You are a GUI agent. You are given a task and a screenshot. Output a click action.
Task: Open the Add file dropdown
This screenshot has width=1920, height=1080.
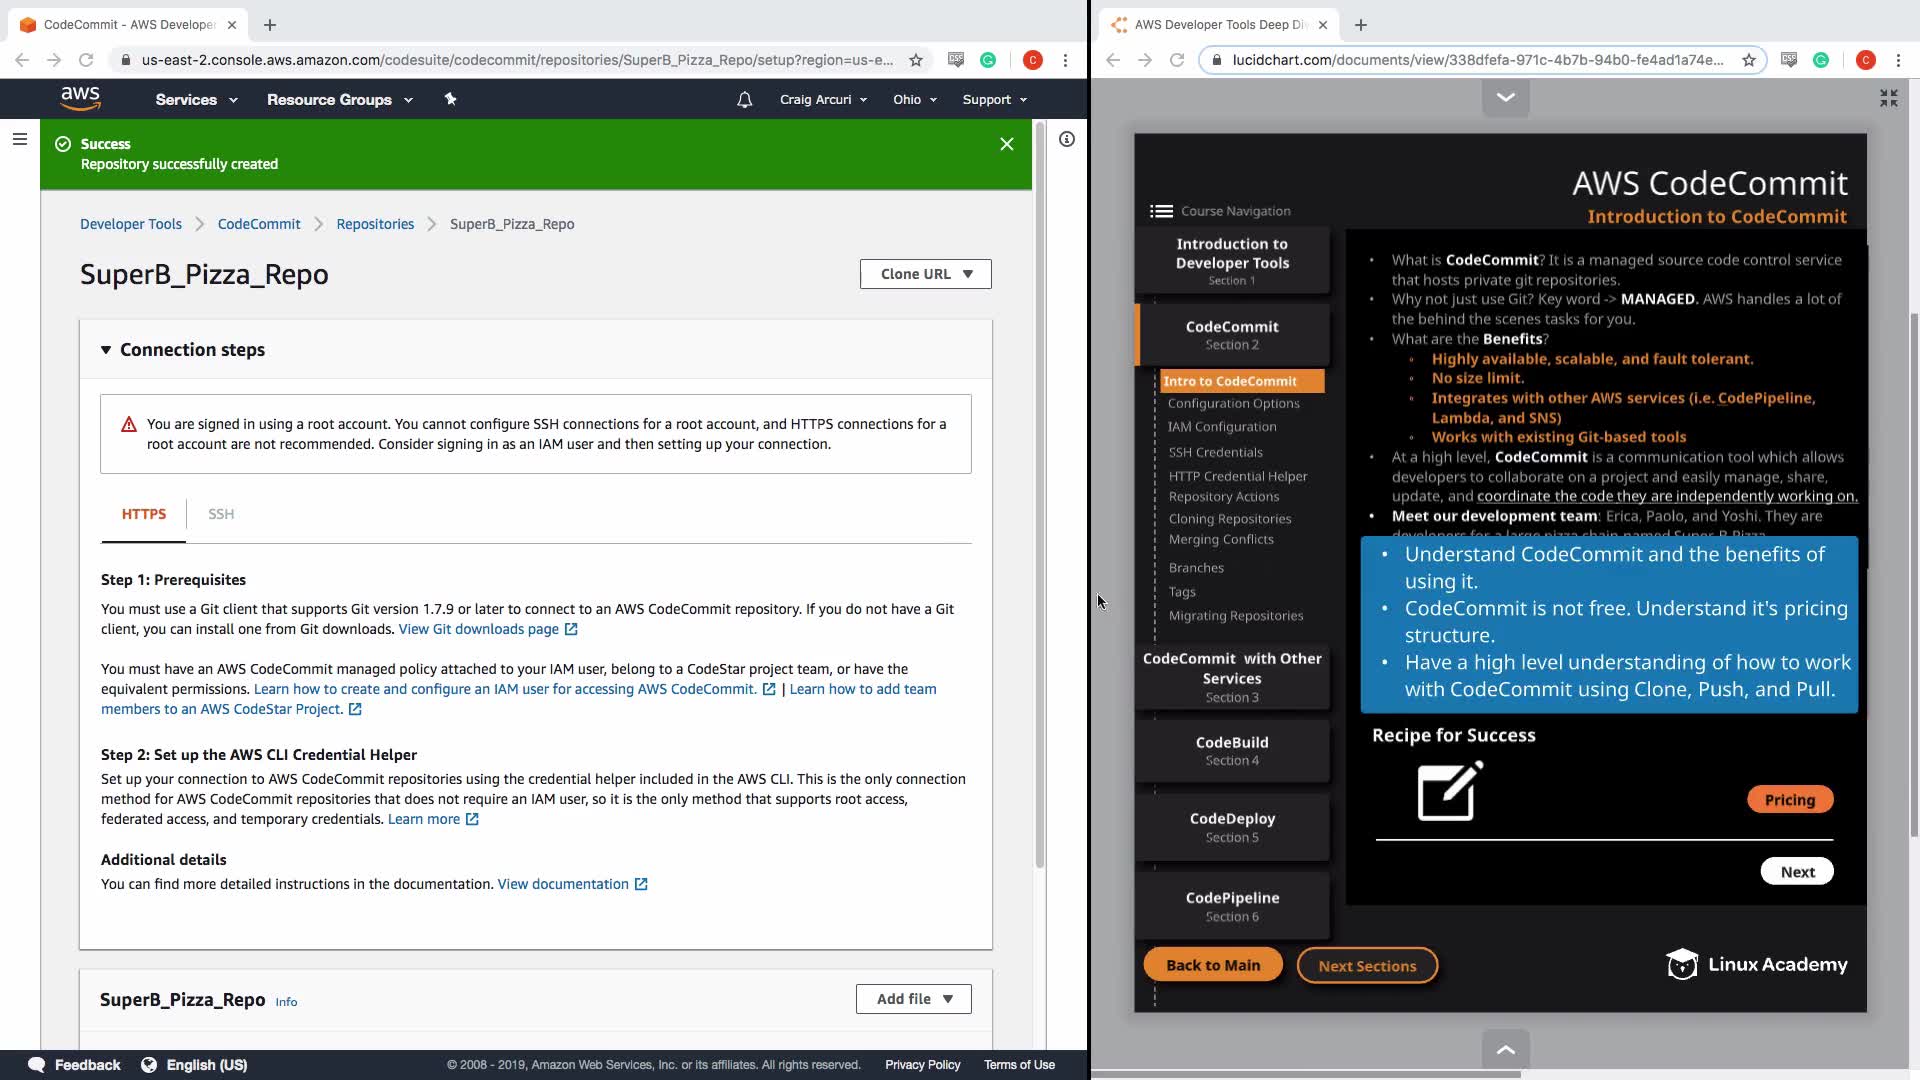click(x=913, y=999)
